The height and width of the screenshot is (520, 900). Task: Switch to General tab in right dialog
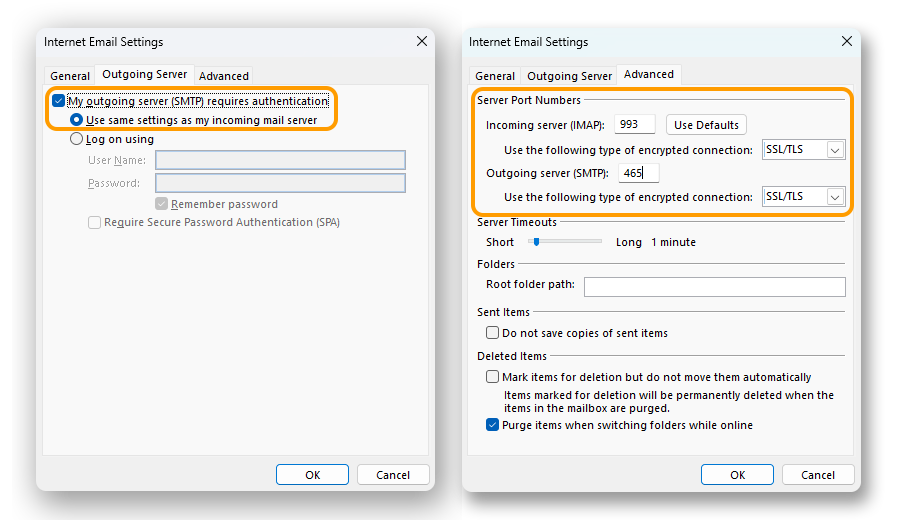click(495, 76)
